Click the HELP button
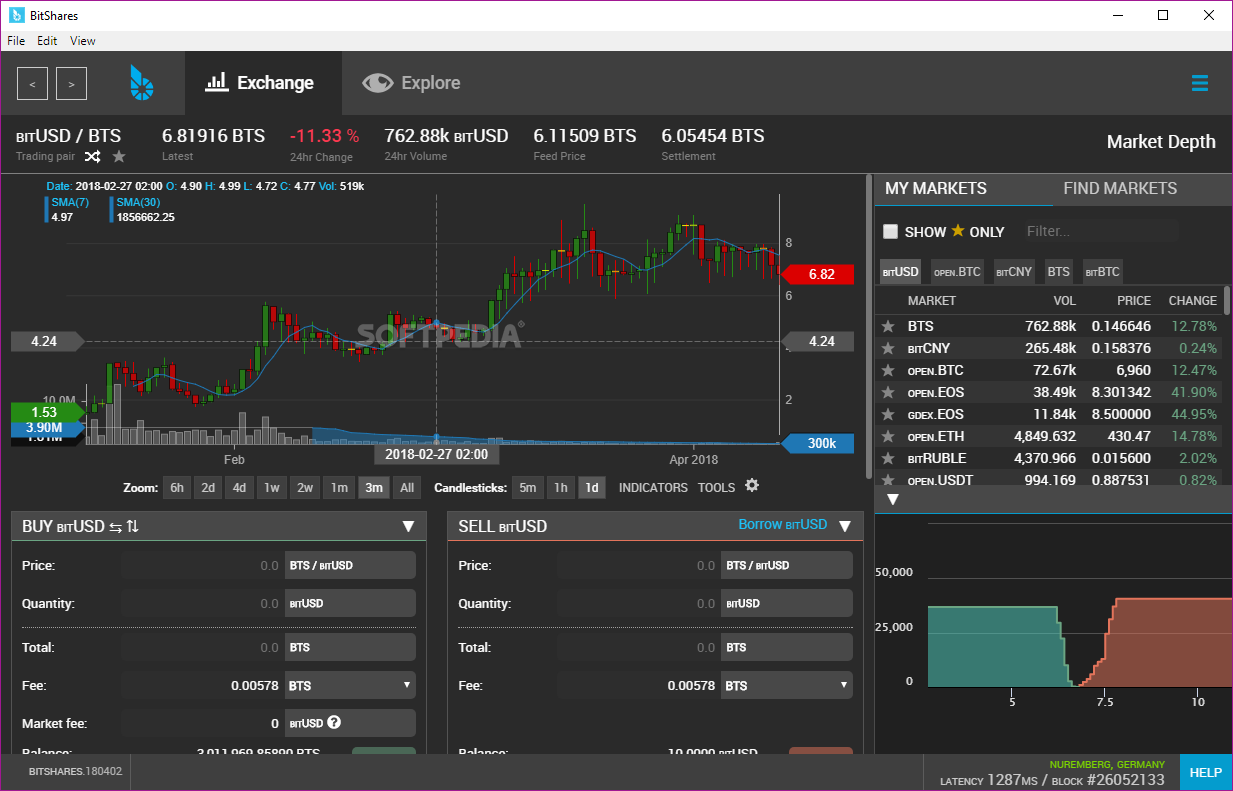The image size is (1233, 791). tap(1206, 772)
